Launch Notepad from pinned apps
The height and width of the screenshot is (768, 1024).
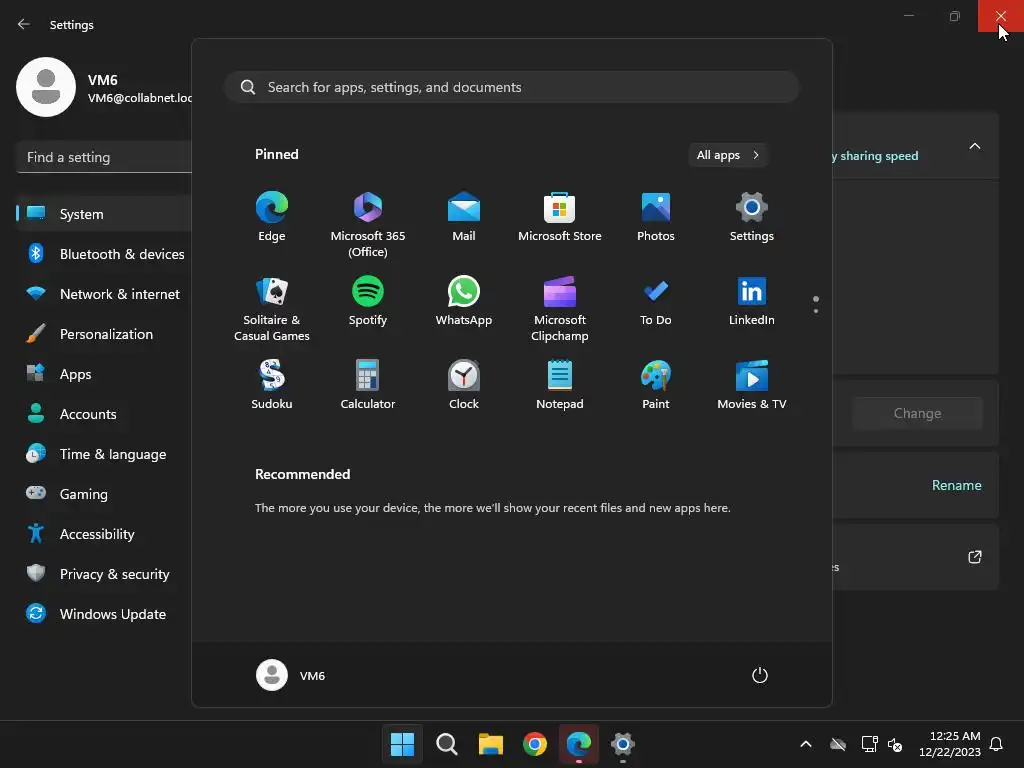tap(560, 385)
